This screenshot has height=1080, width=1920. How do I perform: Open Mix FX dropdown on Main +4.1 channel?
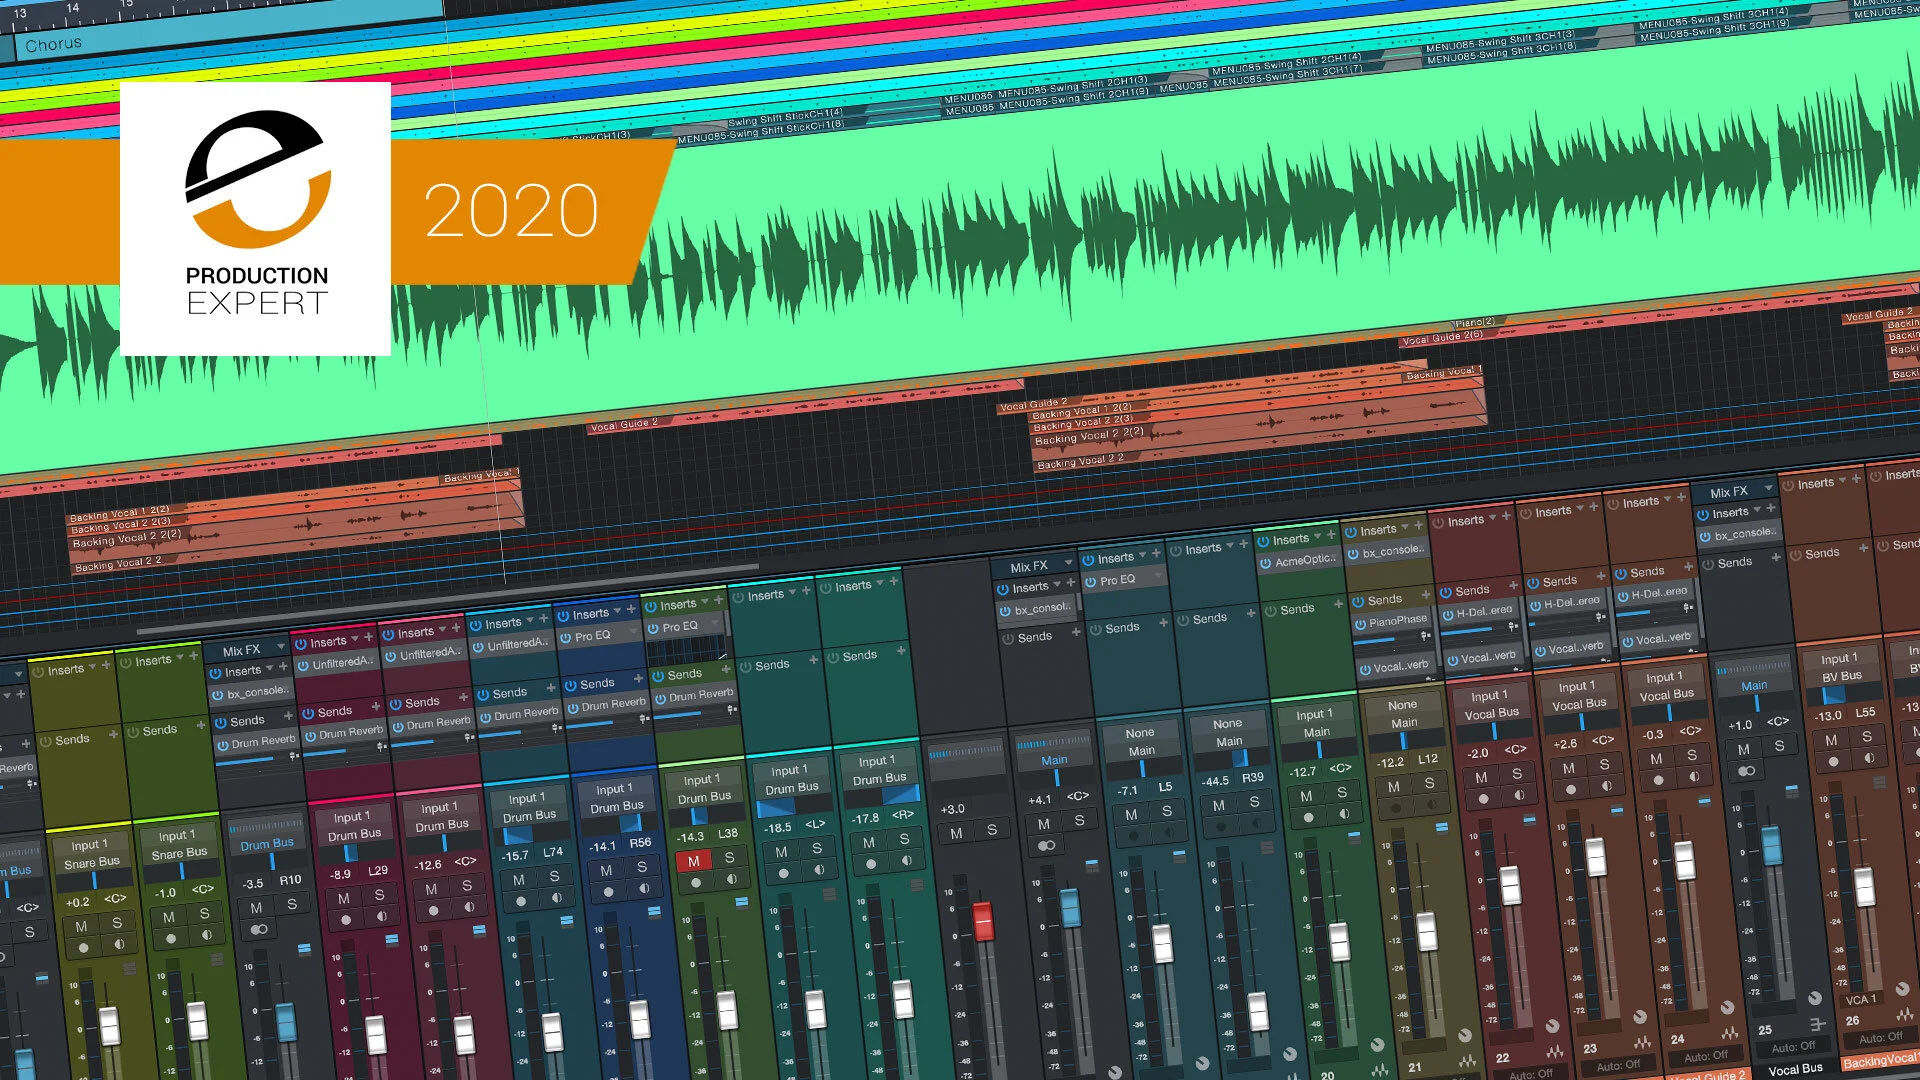pos(1068,563)
